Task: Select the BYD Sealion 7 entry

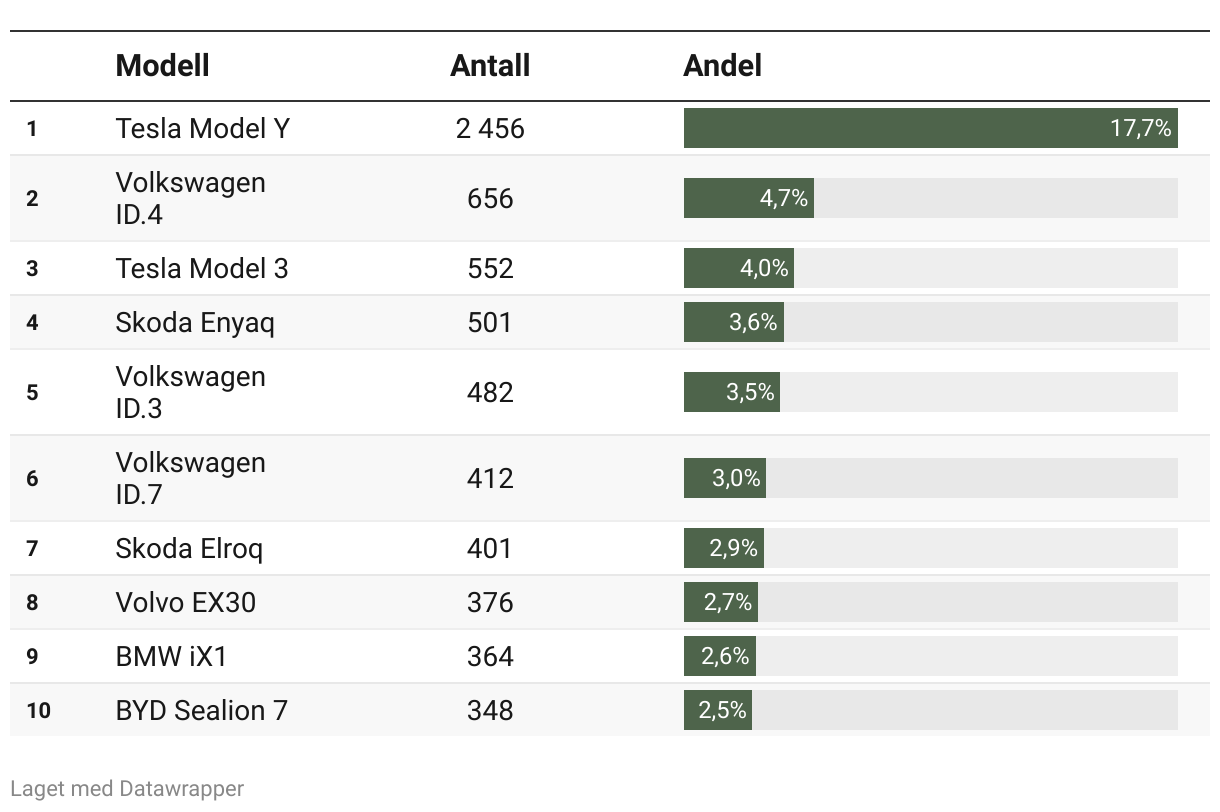Action: click(201, 710)
